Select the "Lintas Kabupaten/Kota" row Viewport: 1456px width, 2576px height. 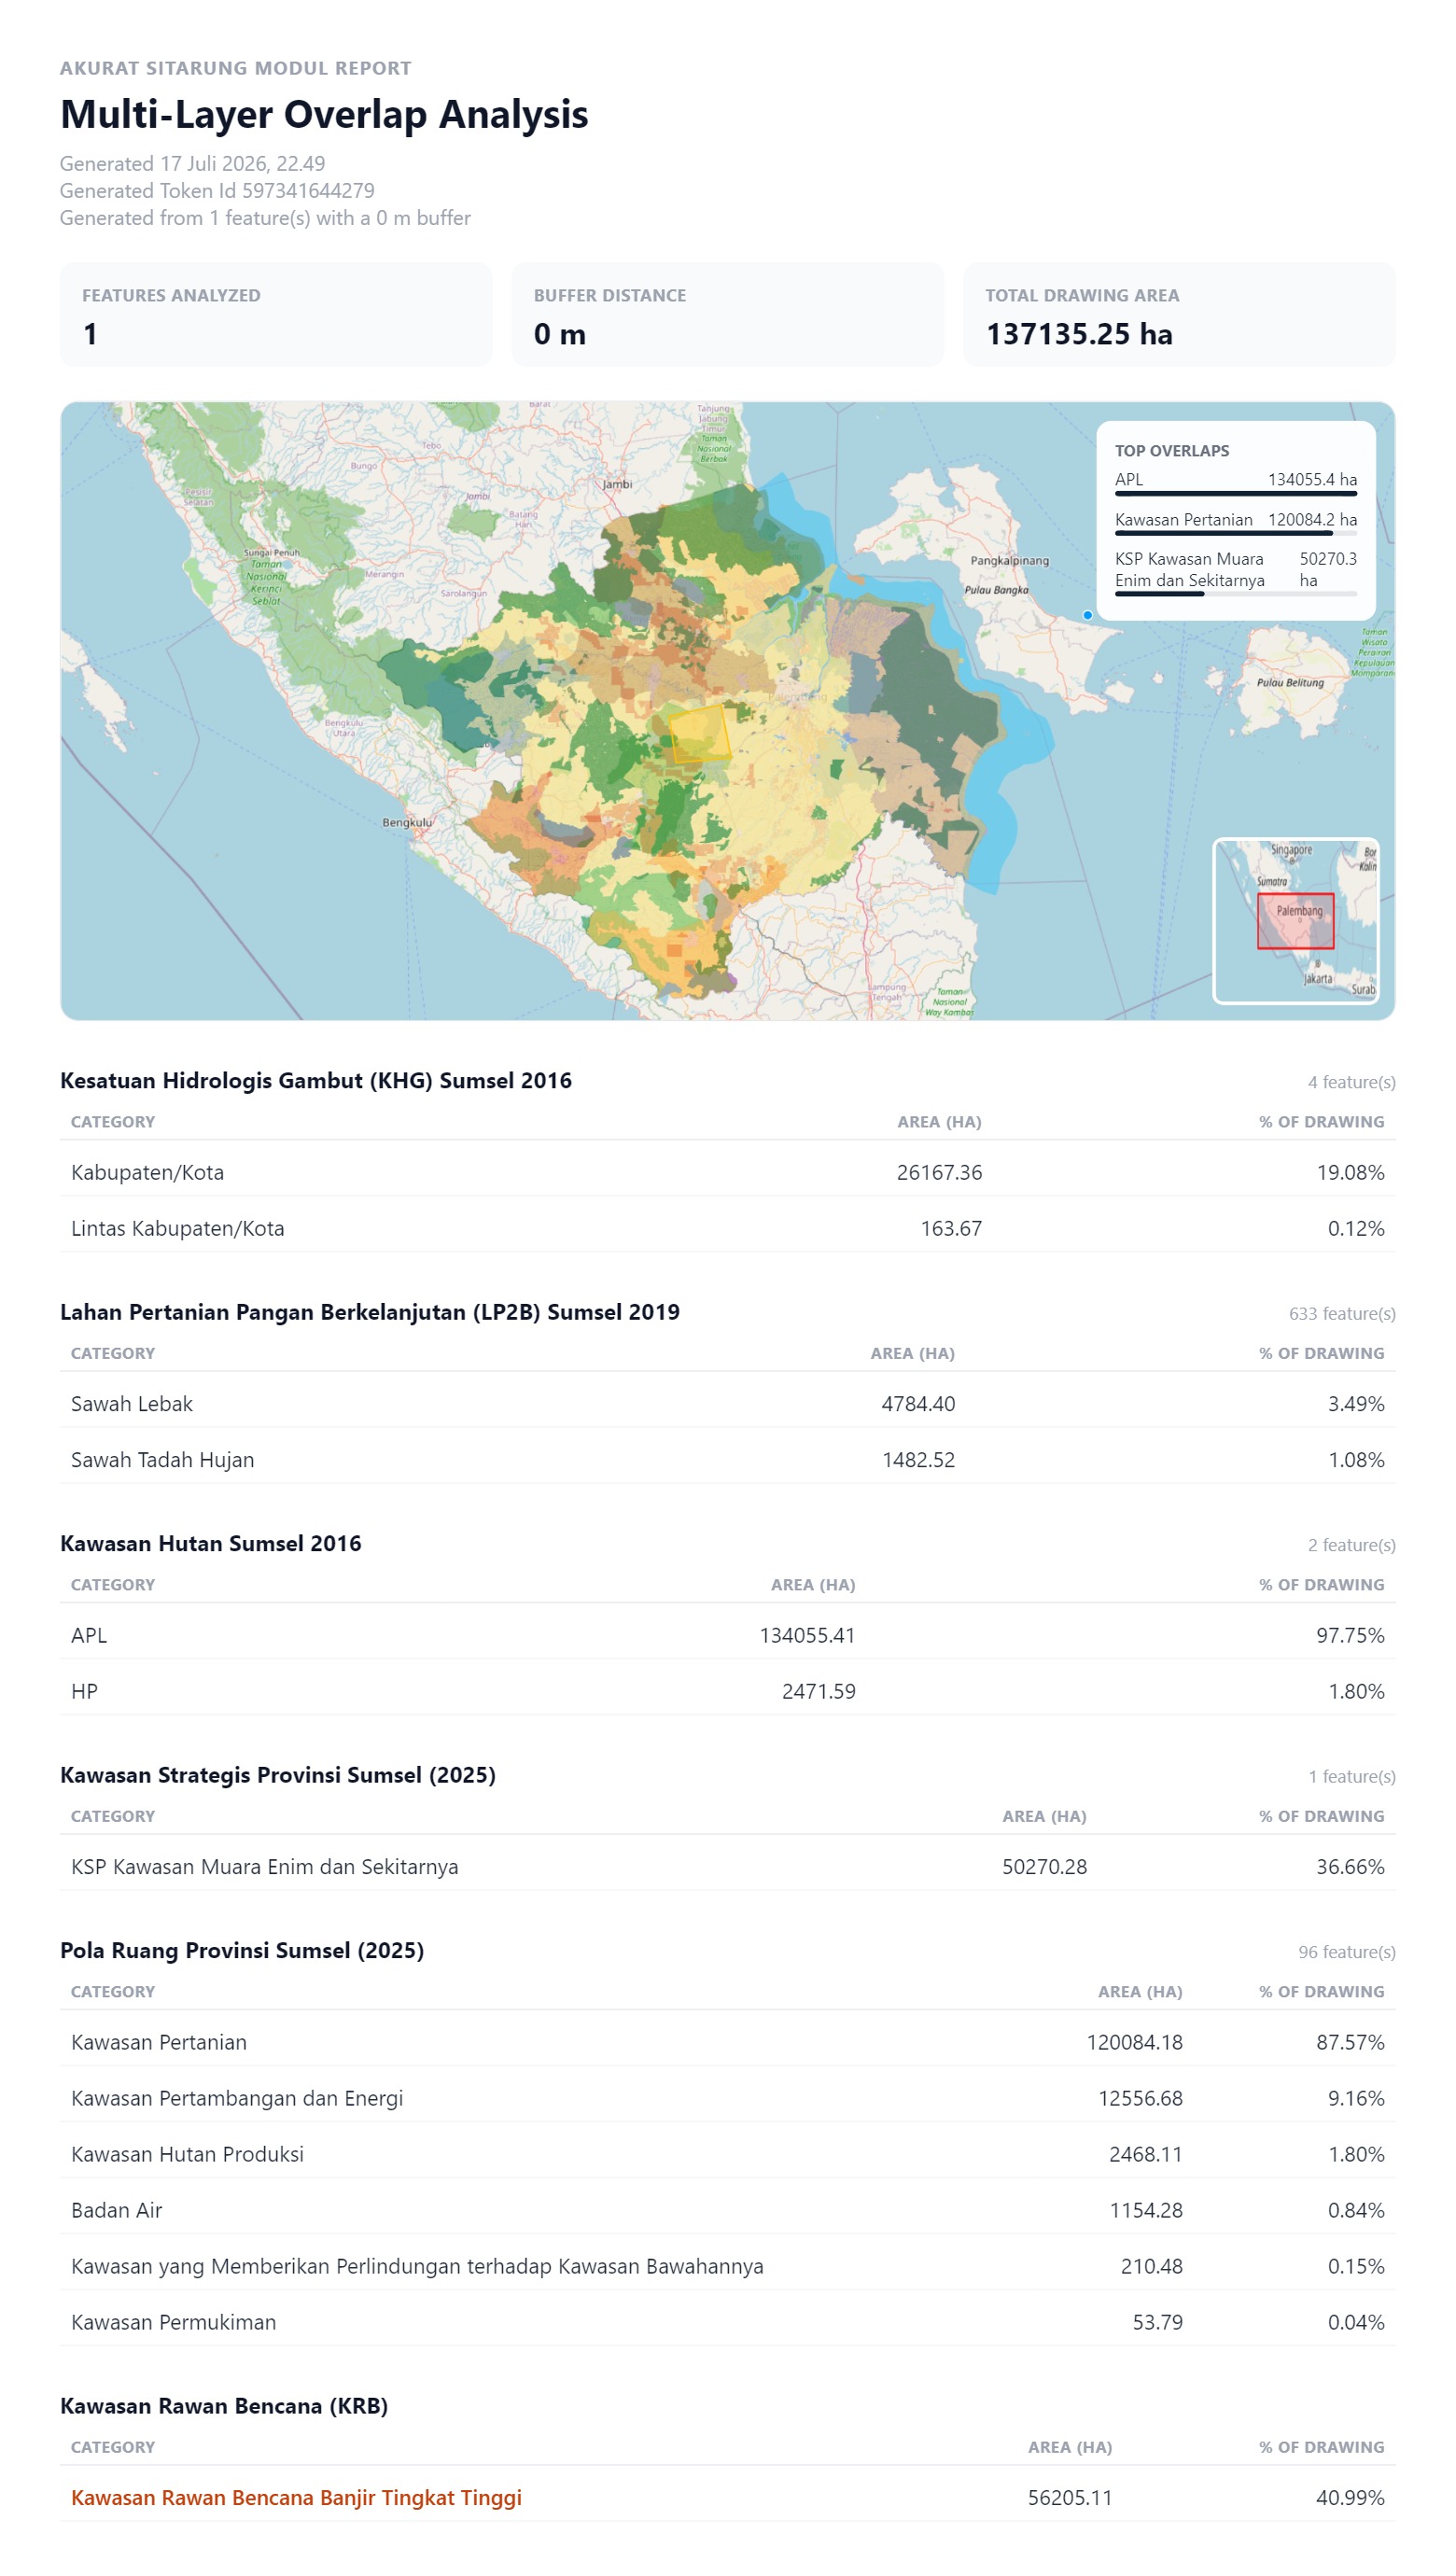(x=727, y=1228)
